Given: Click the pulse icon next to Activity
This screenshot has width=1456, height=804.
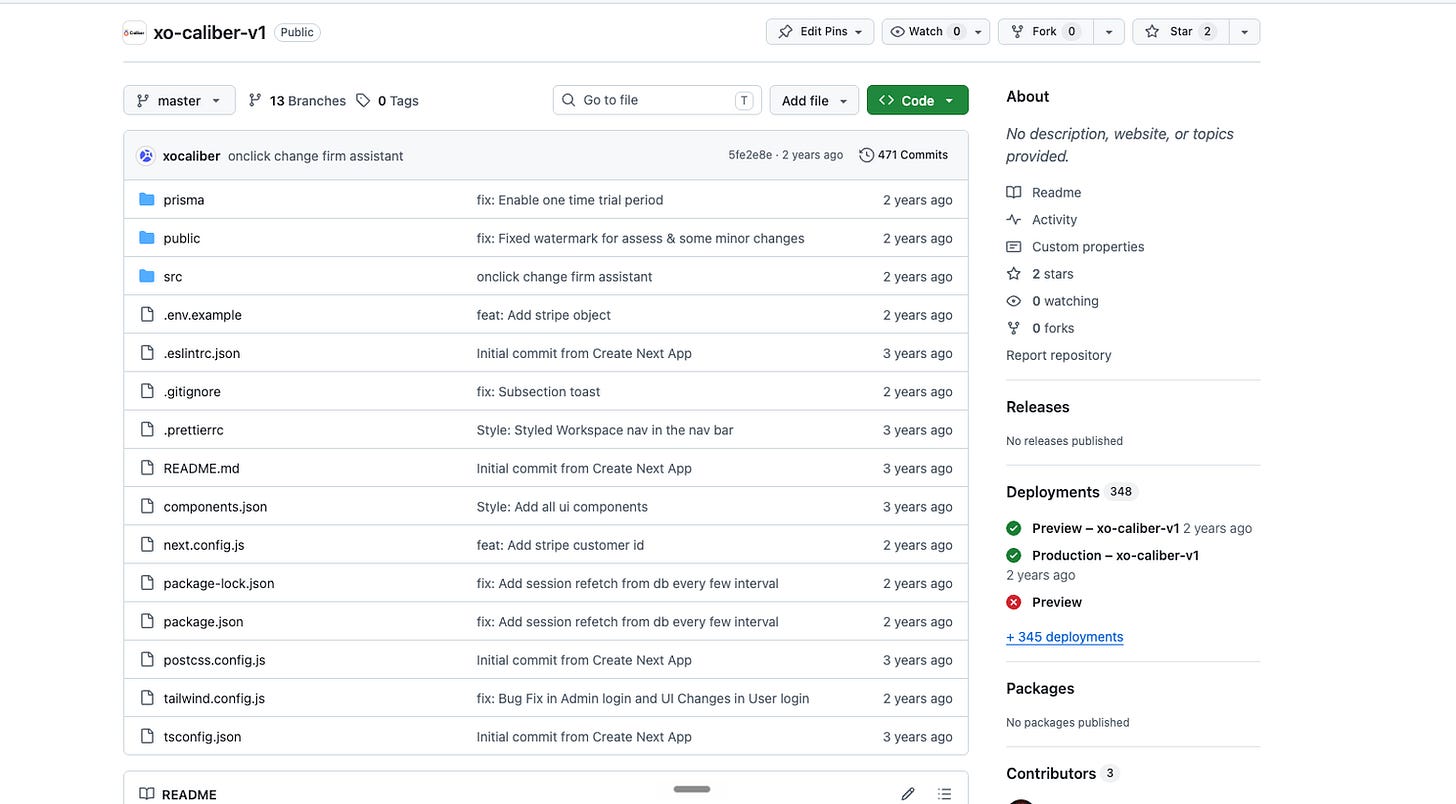Looking at the screenshot, I should [1014, 219].
